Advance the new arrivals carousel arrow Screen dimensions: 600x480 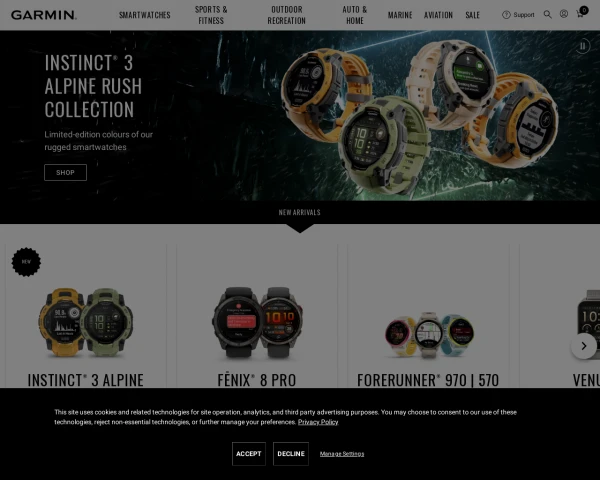click(x=584, y=346)
